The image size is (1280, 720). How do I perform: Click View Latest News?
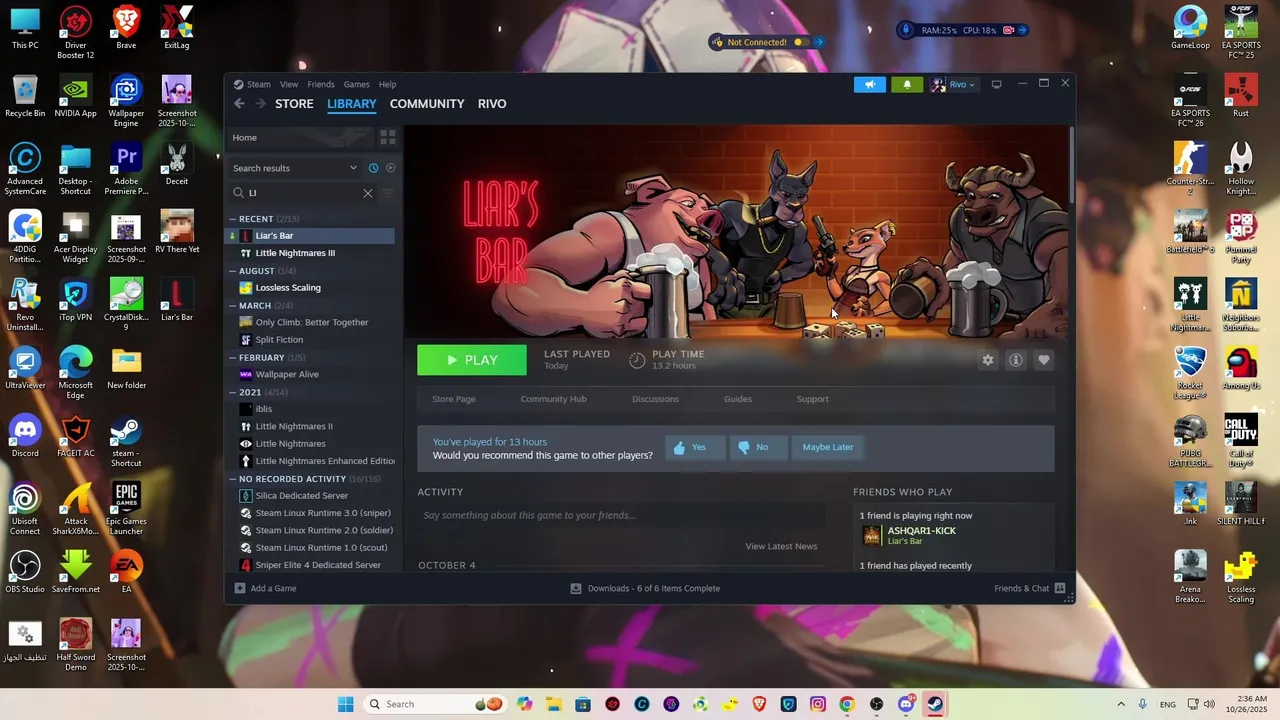pos(781,546)
